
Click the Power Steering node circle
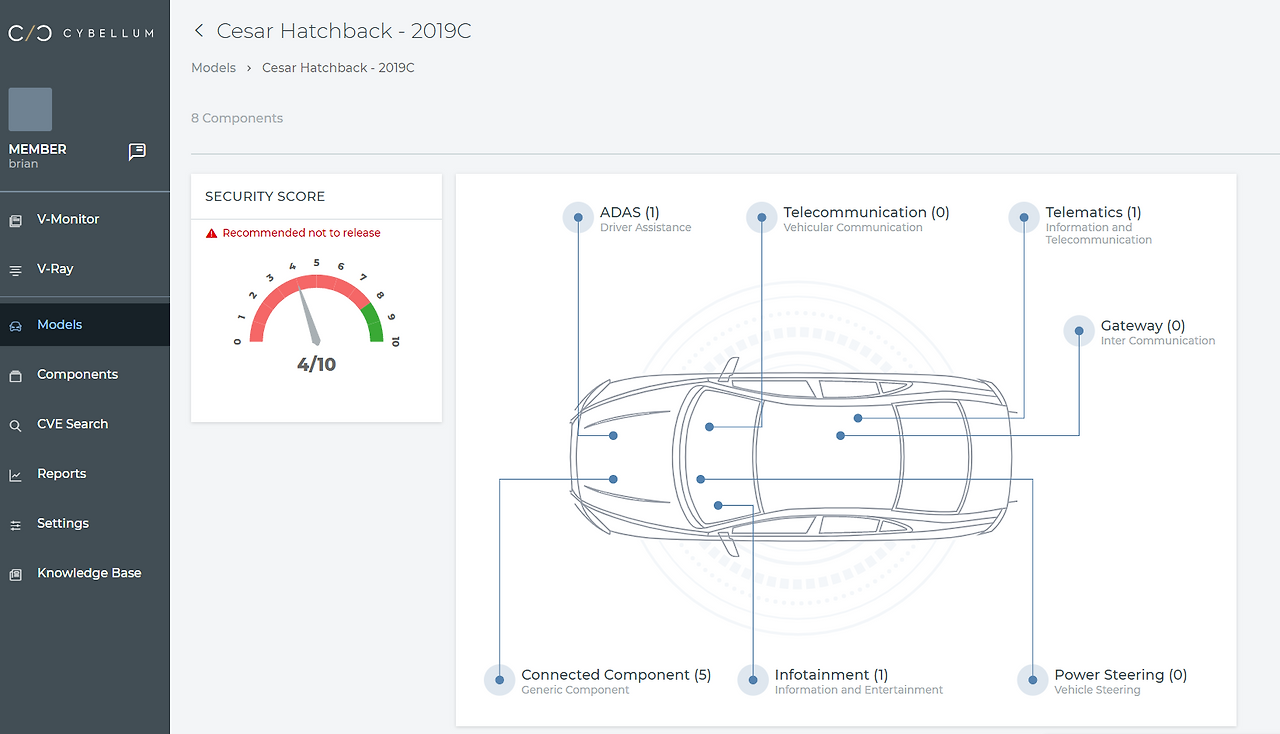pyautogui.click(x=1032, y=680)
